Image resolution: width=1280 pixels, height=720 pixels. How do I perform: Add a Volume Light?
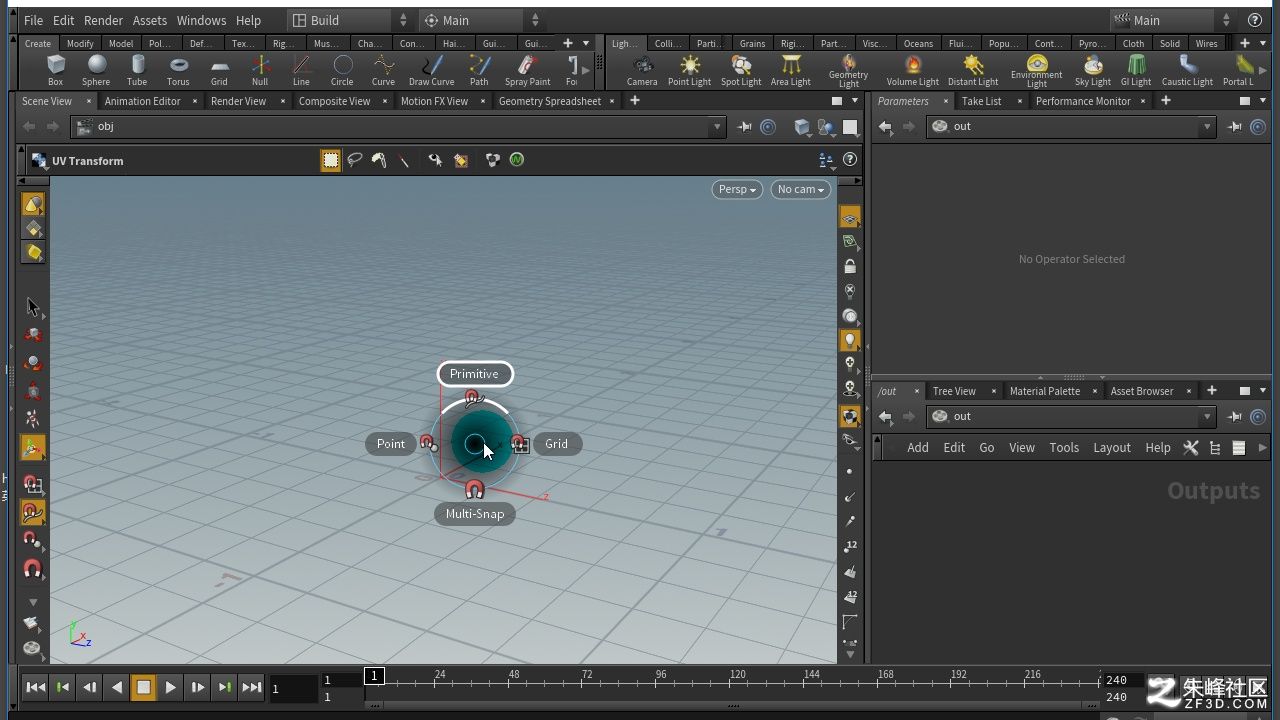[x=912, y=70]
